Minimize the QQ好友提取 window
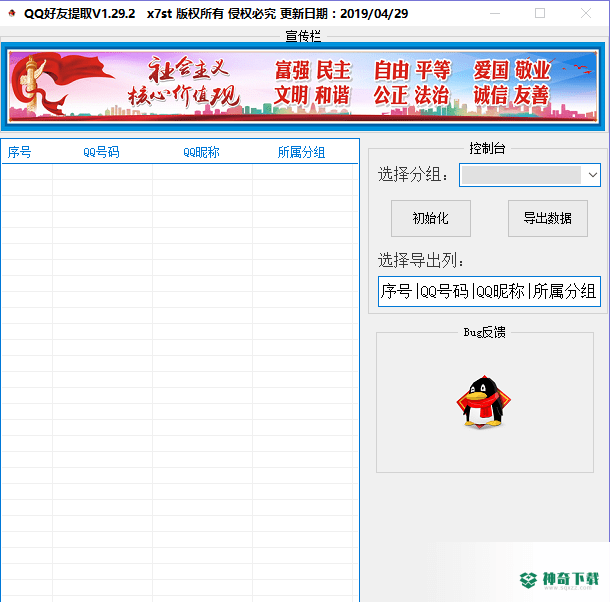The image size is (611, 602). [x=495, y=13]
